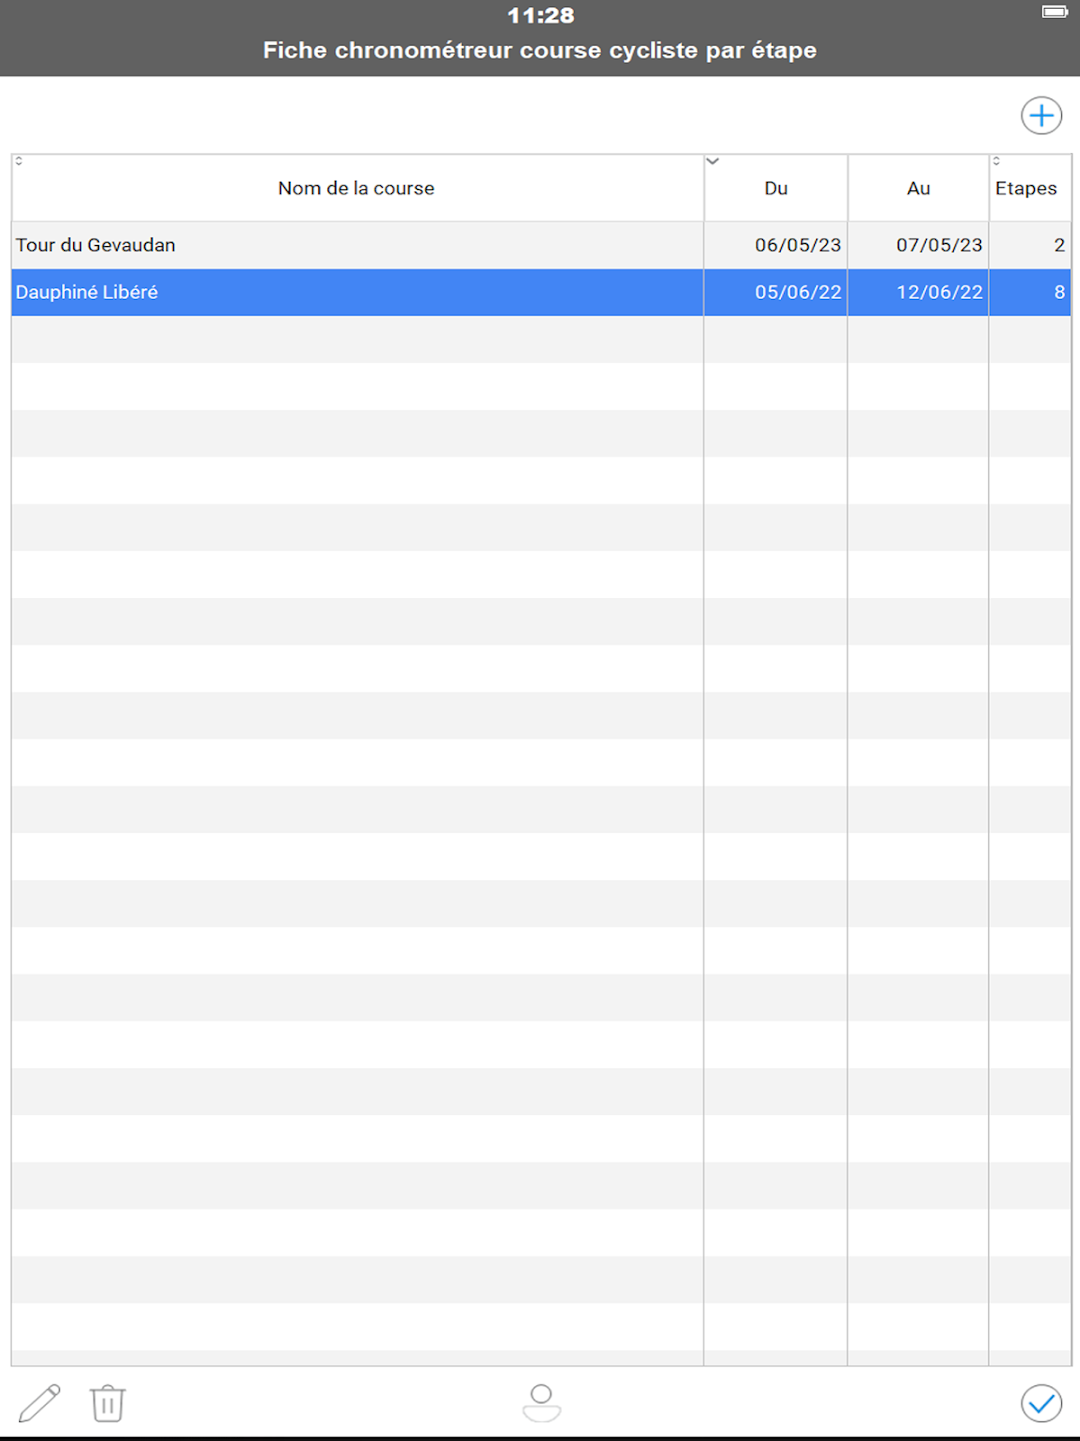This screenshot has width=1080, height=1441.
Task: Click the end date 12/06/22
Action: click(939, 292)
